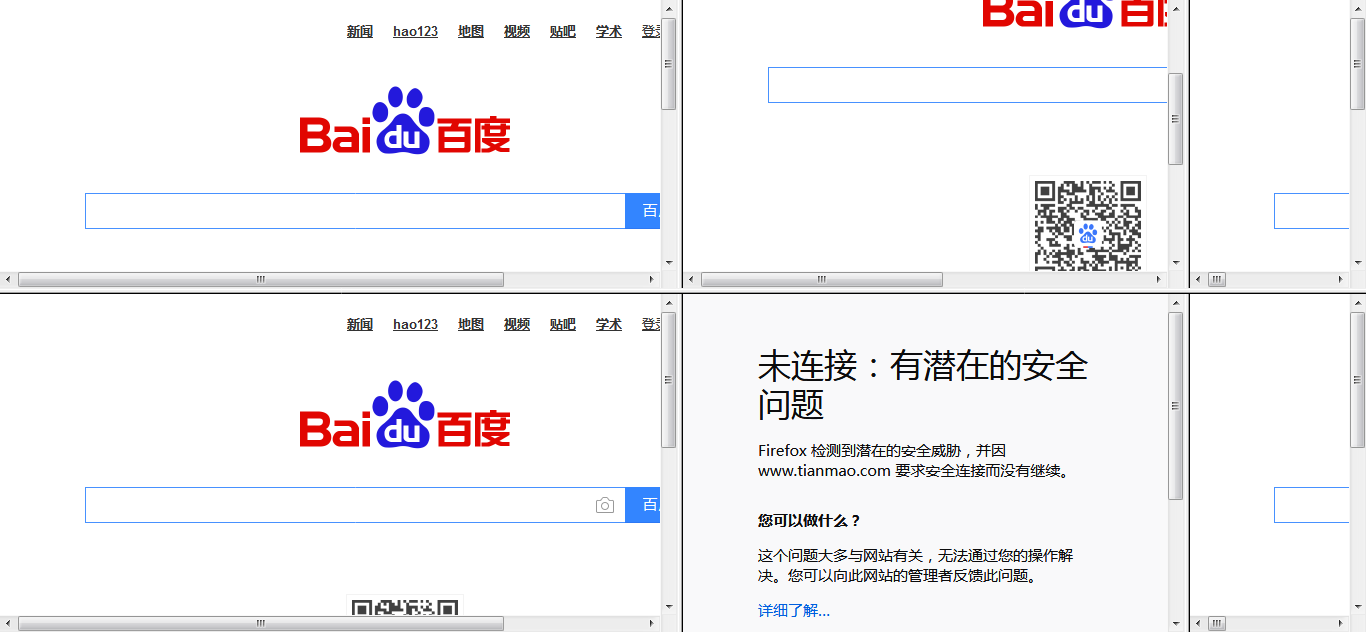Click scroll-left arrow in top-right pane
The width and height of the screenshot is (1366, 632).
click(x=1198, y=280)
